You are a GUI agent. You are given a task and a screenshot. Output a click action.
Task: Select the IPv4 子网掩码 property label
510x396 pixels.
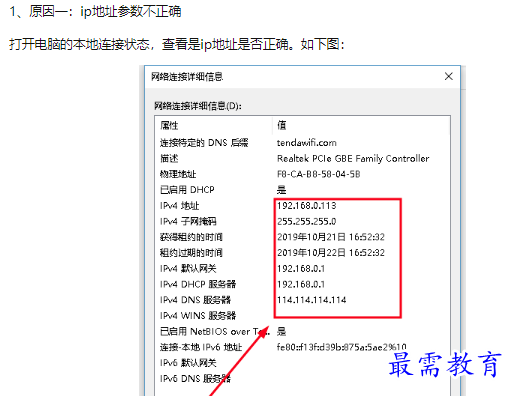point(188,221)
